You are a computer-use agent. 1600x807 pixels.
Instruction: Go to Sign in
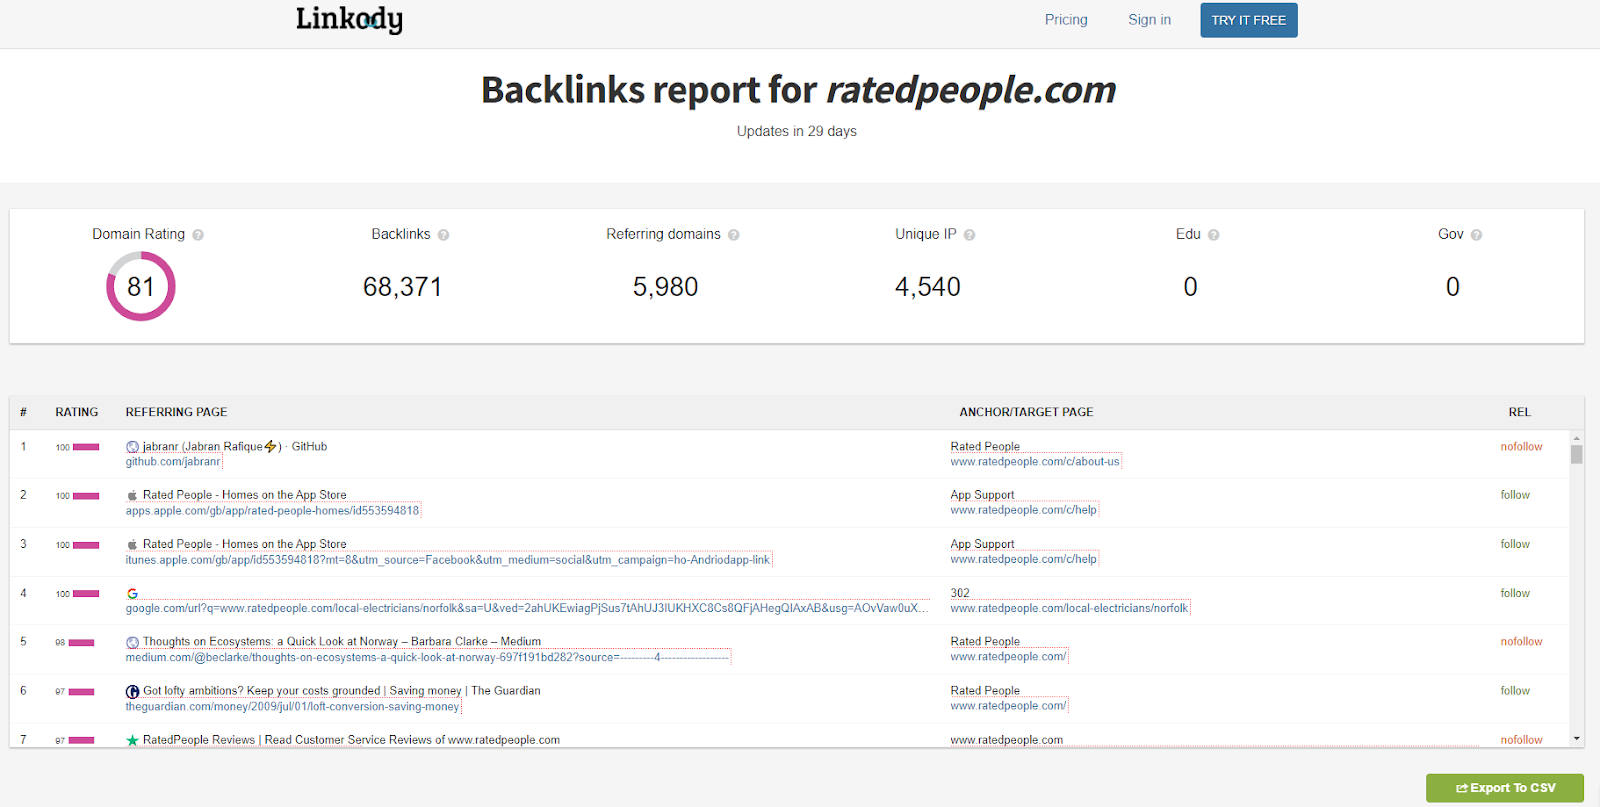pos(1149,20)
